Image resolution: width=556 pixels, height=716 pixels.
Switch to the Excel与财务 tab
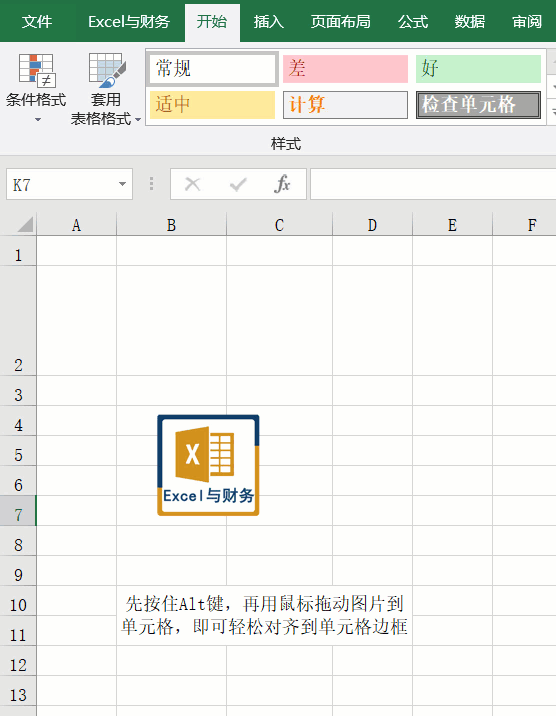129,21
